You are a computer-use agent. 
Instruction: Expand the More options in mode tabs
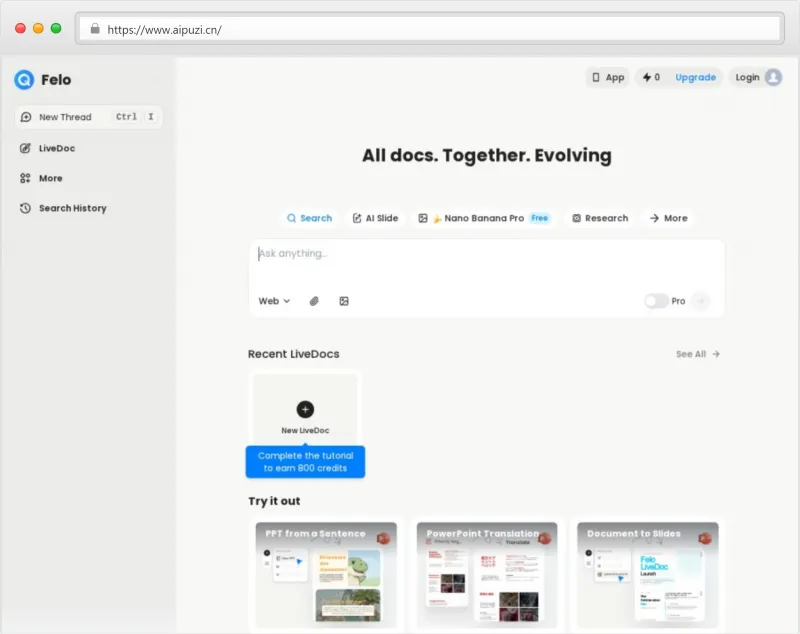(x=668, y=218)
